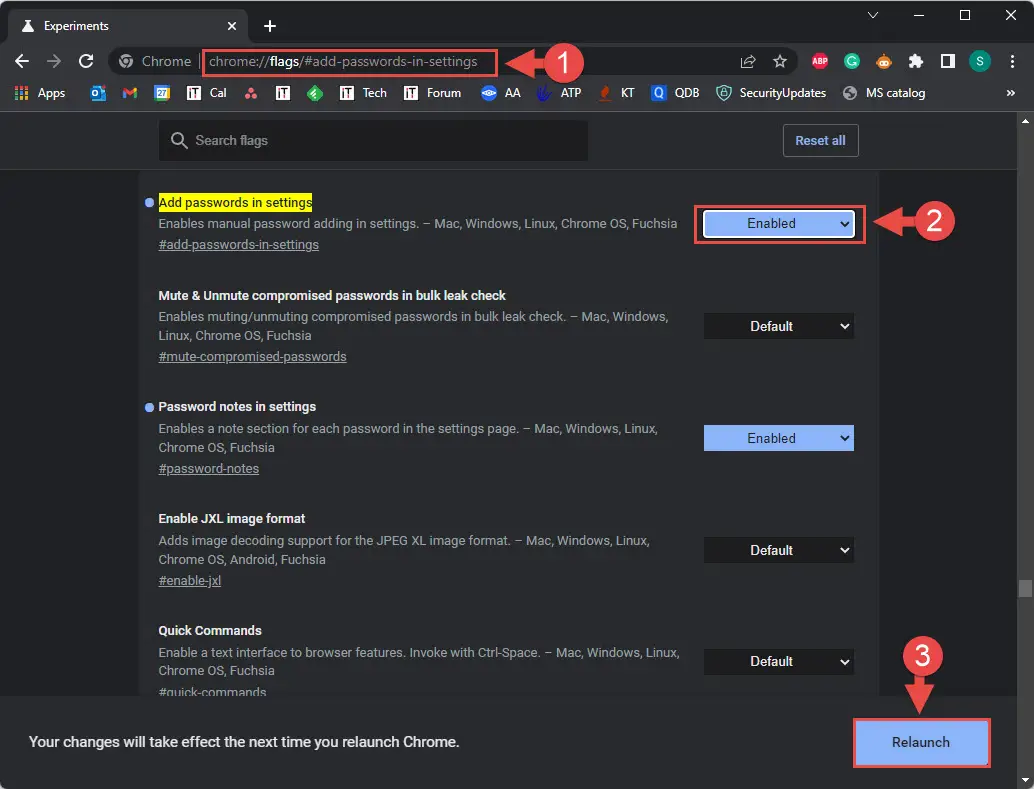Click the address bar URL text
The height and width of the screenshot is (789, 1034).
(x=343, y=61)
